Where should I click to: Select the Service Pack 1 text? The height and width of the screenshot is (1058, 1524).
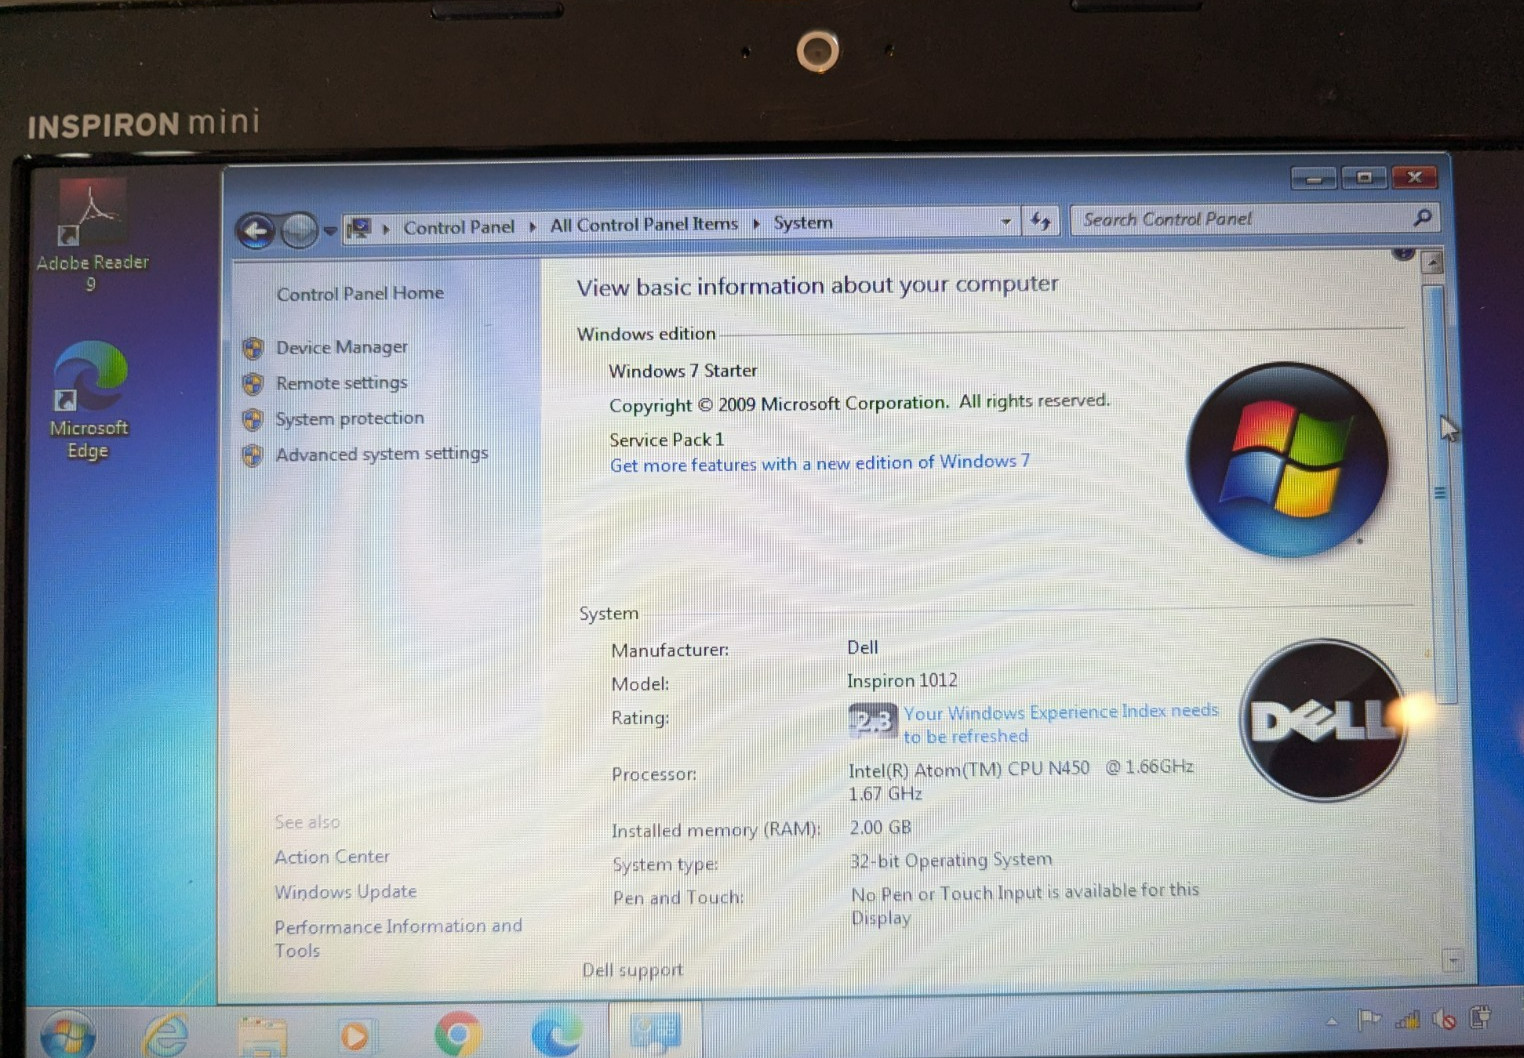click(666, 440)
